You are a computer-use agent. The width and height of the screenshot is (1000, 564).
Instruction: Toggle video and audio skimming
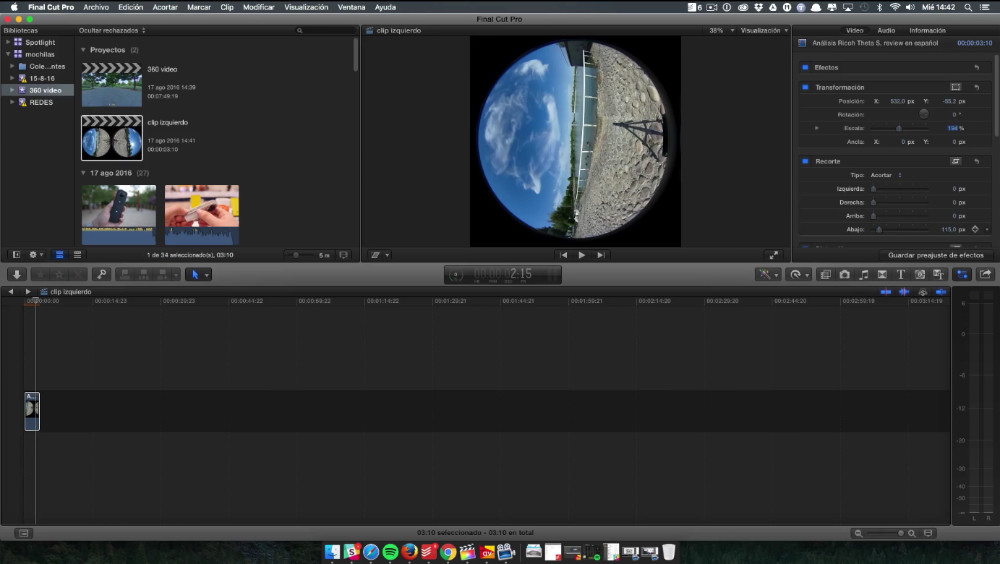[x=886, y=292]
